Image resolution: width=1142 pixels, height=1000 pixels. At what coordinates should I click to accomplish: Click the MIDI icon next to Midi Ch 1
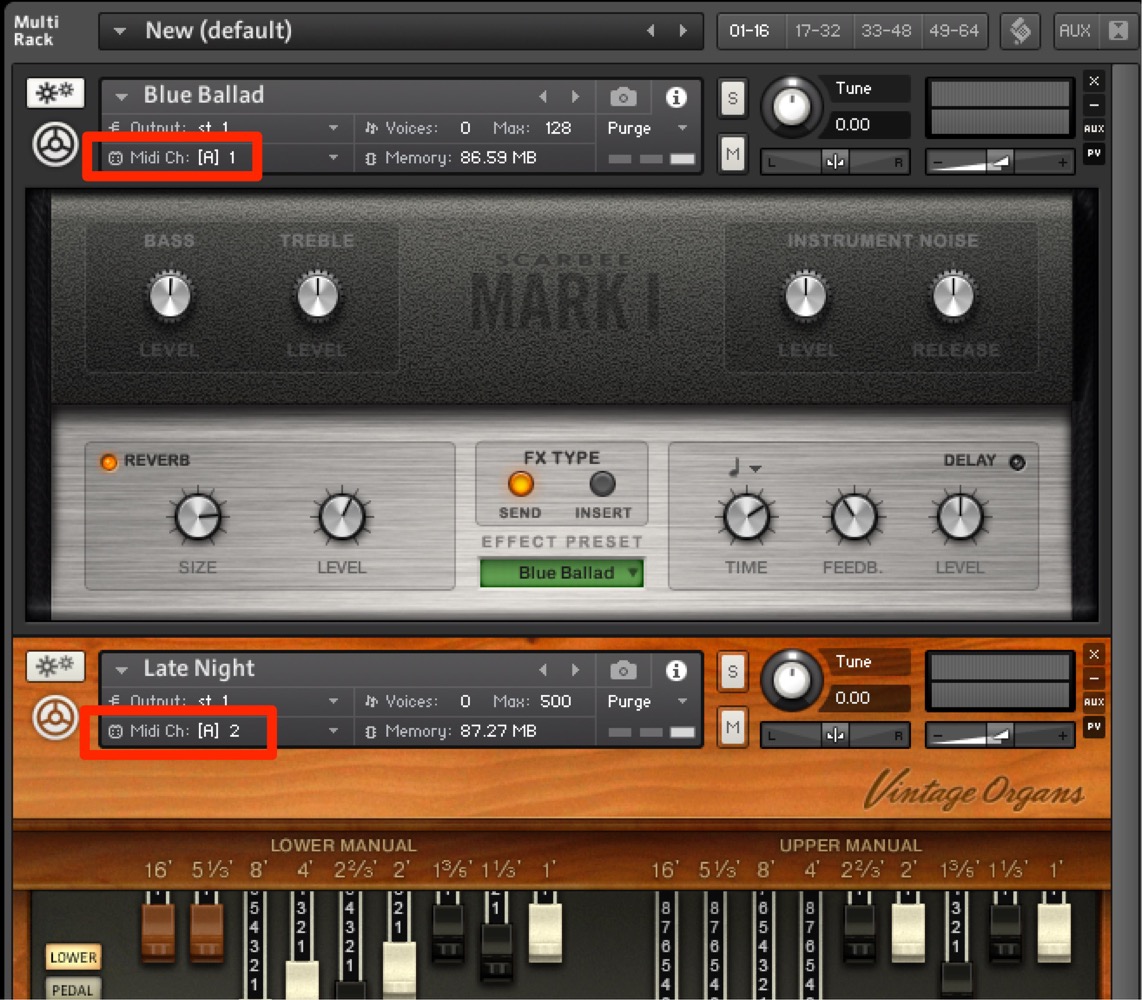pyautogui.click(x=115, y=157)
